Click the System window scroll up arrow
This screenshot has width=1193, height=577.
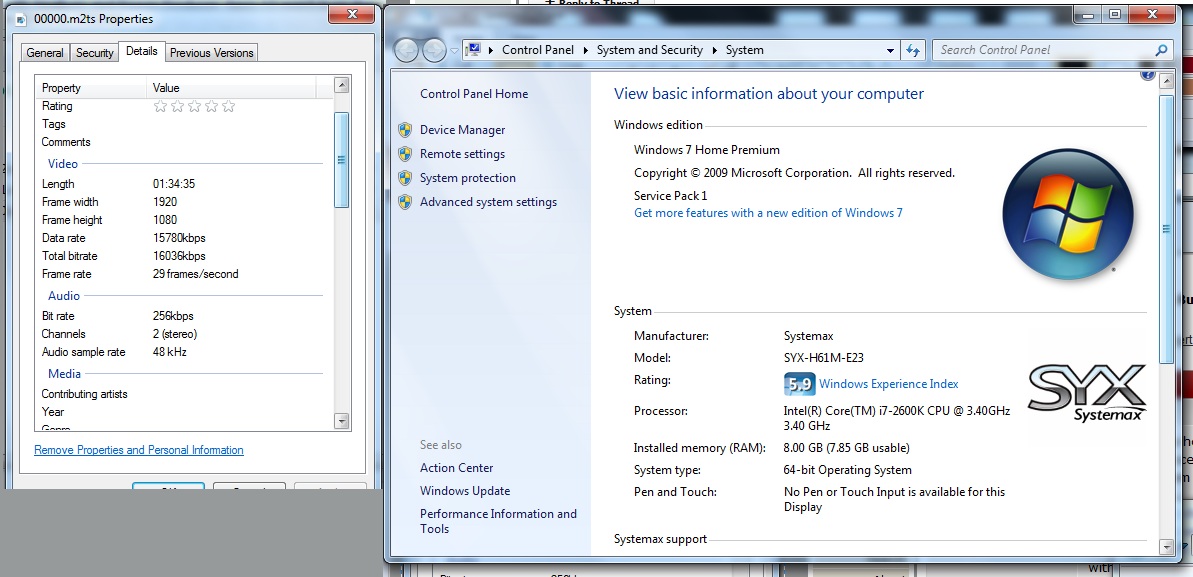[x=1166, y=82]
